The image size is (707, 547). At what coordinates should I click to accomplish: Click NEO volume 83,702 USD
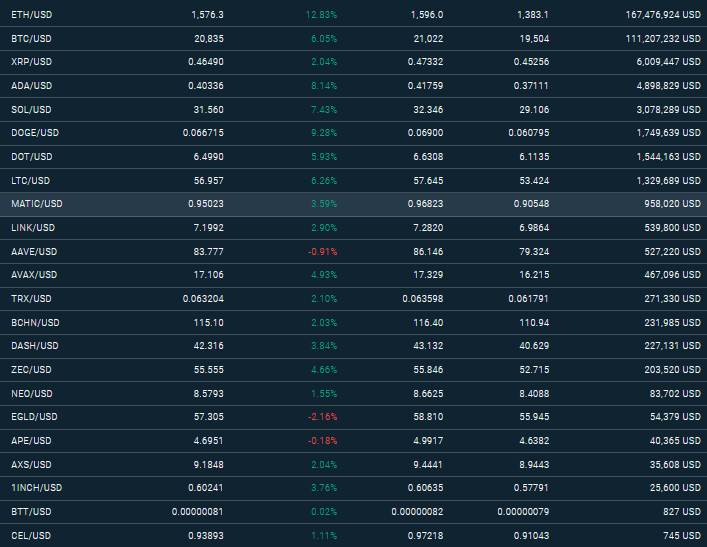coord(675,394)
